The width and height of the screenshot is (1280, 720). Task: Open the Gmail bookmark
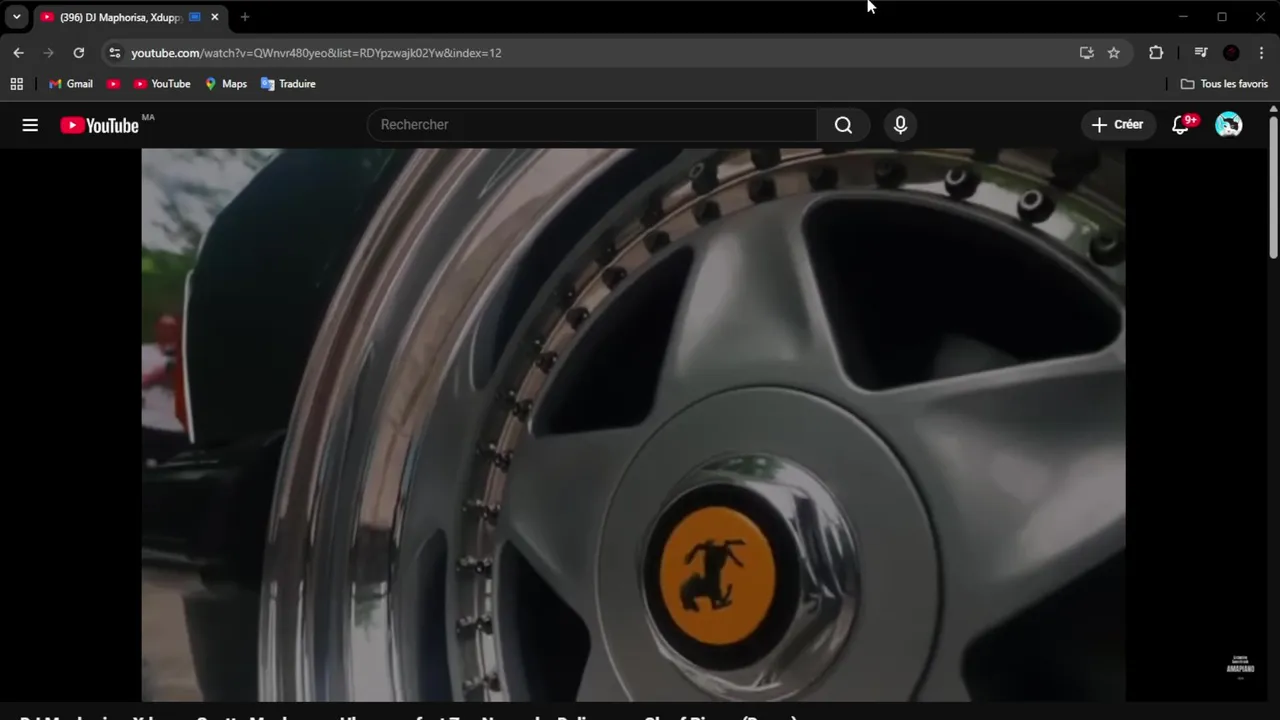(x=71, y=84)
